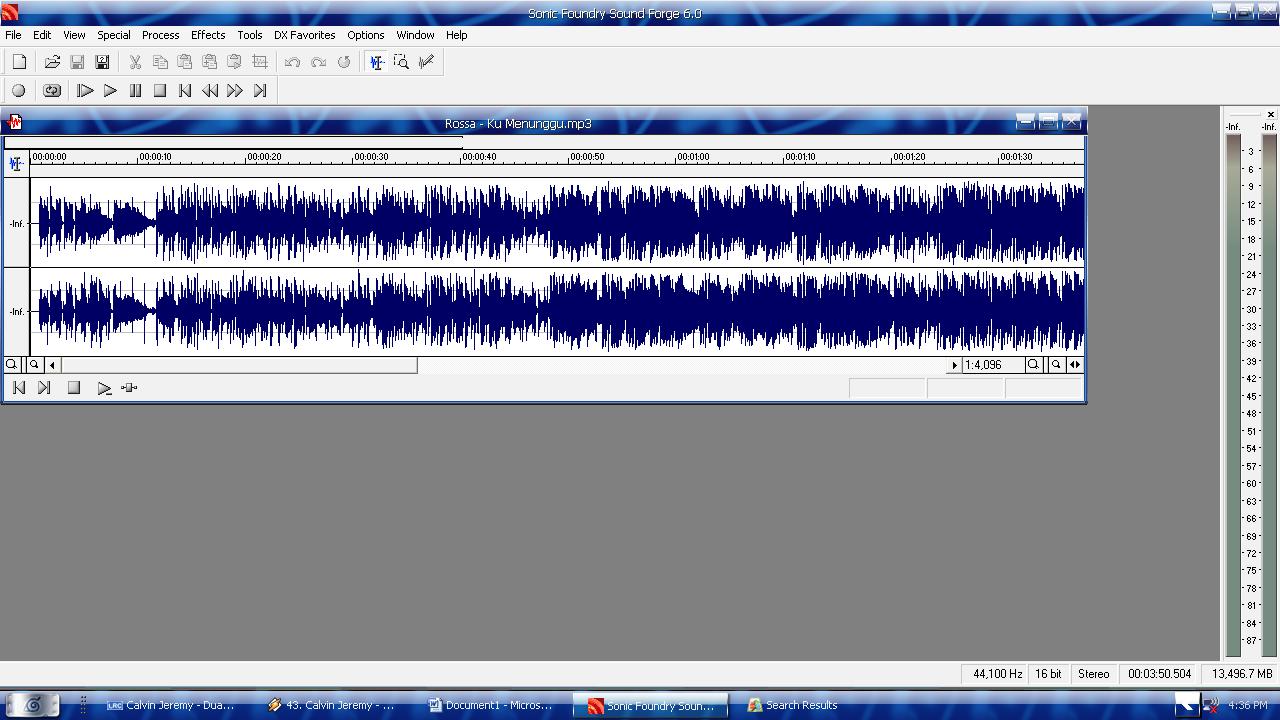Select the Pencil draw tool
This screenshot has height=720, width=1280.
[426, 62]
